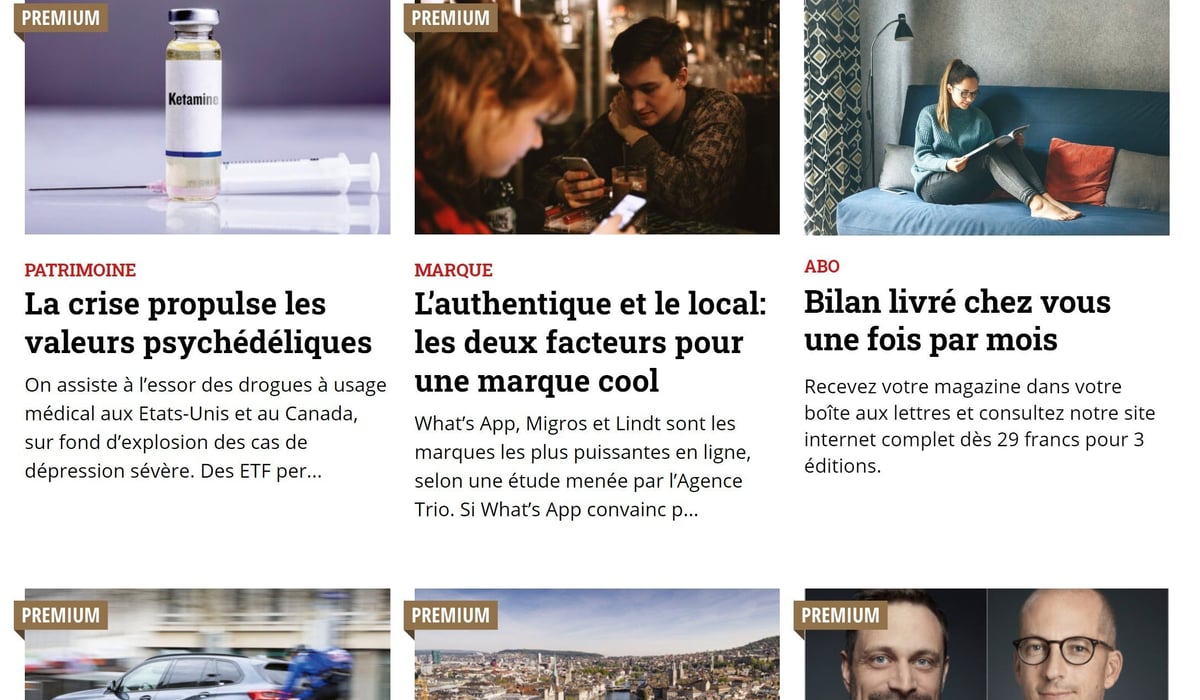Read the teaser about drogues à usage médical

[191, 427]
